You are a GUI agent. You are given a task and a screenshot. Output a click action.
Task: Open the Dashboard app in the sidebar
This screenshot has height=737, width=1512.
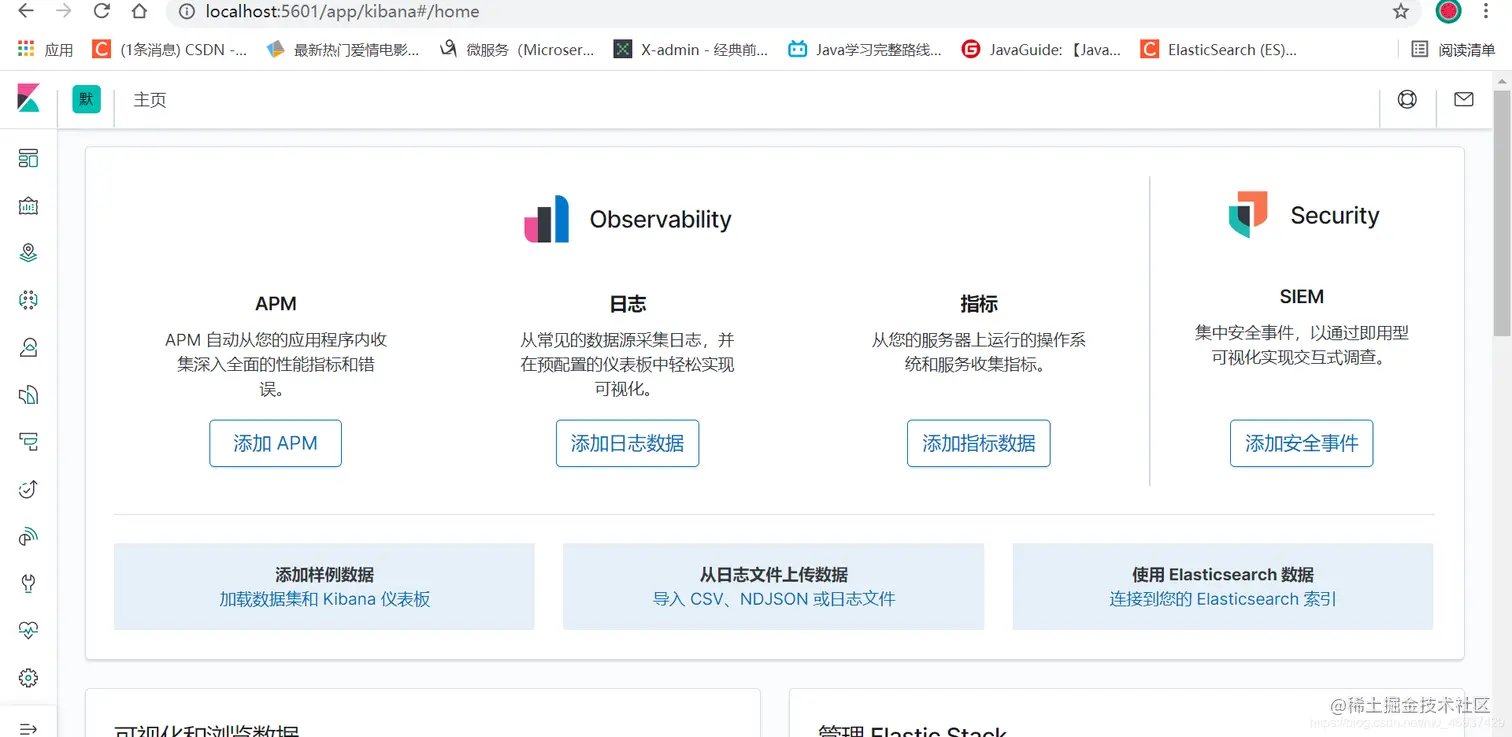29,157
